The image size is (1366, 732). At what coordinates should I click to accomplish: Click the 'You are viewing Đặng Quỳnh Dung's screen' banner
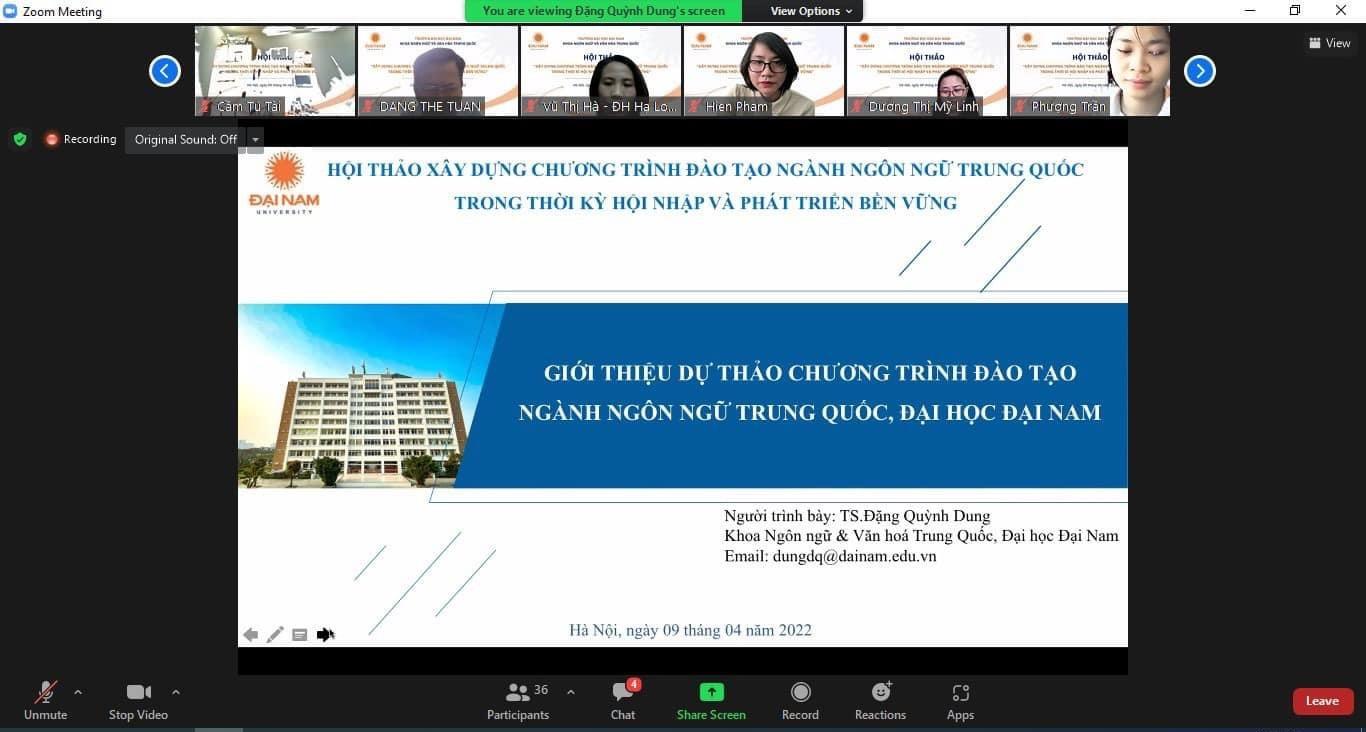pyautogui.click(x=604, y=11)
